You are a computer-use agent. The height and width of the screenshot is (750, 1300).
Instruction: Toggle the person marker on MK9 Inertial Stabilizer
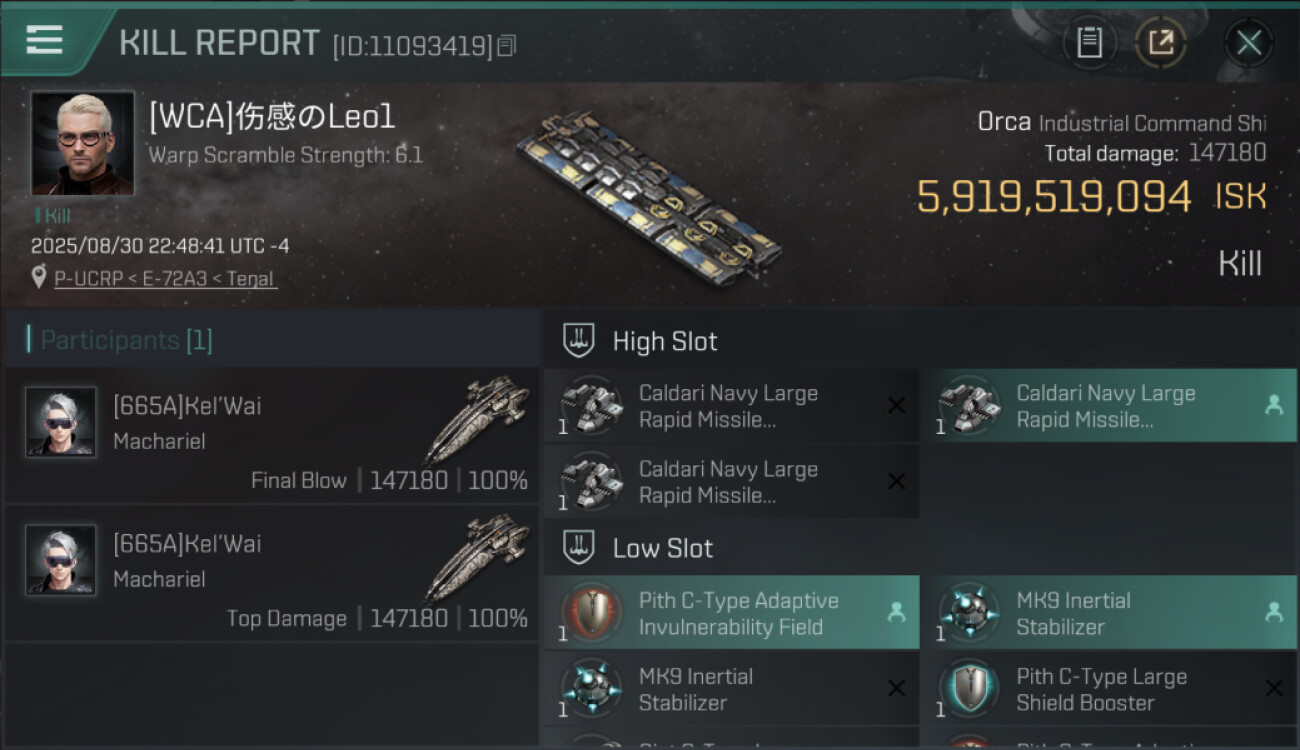[1273, 612]
